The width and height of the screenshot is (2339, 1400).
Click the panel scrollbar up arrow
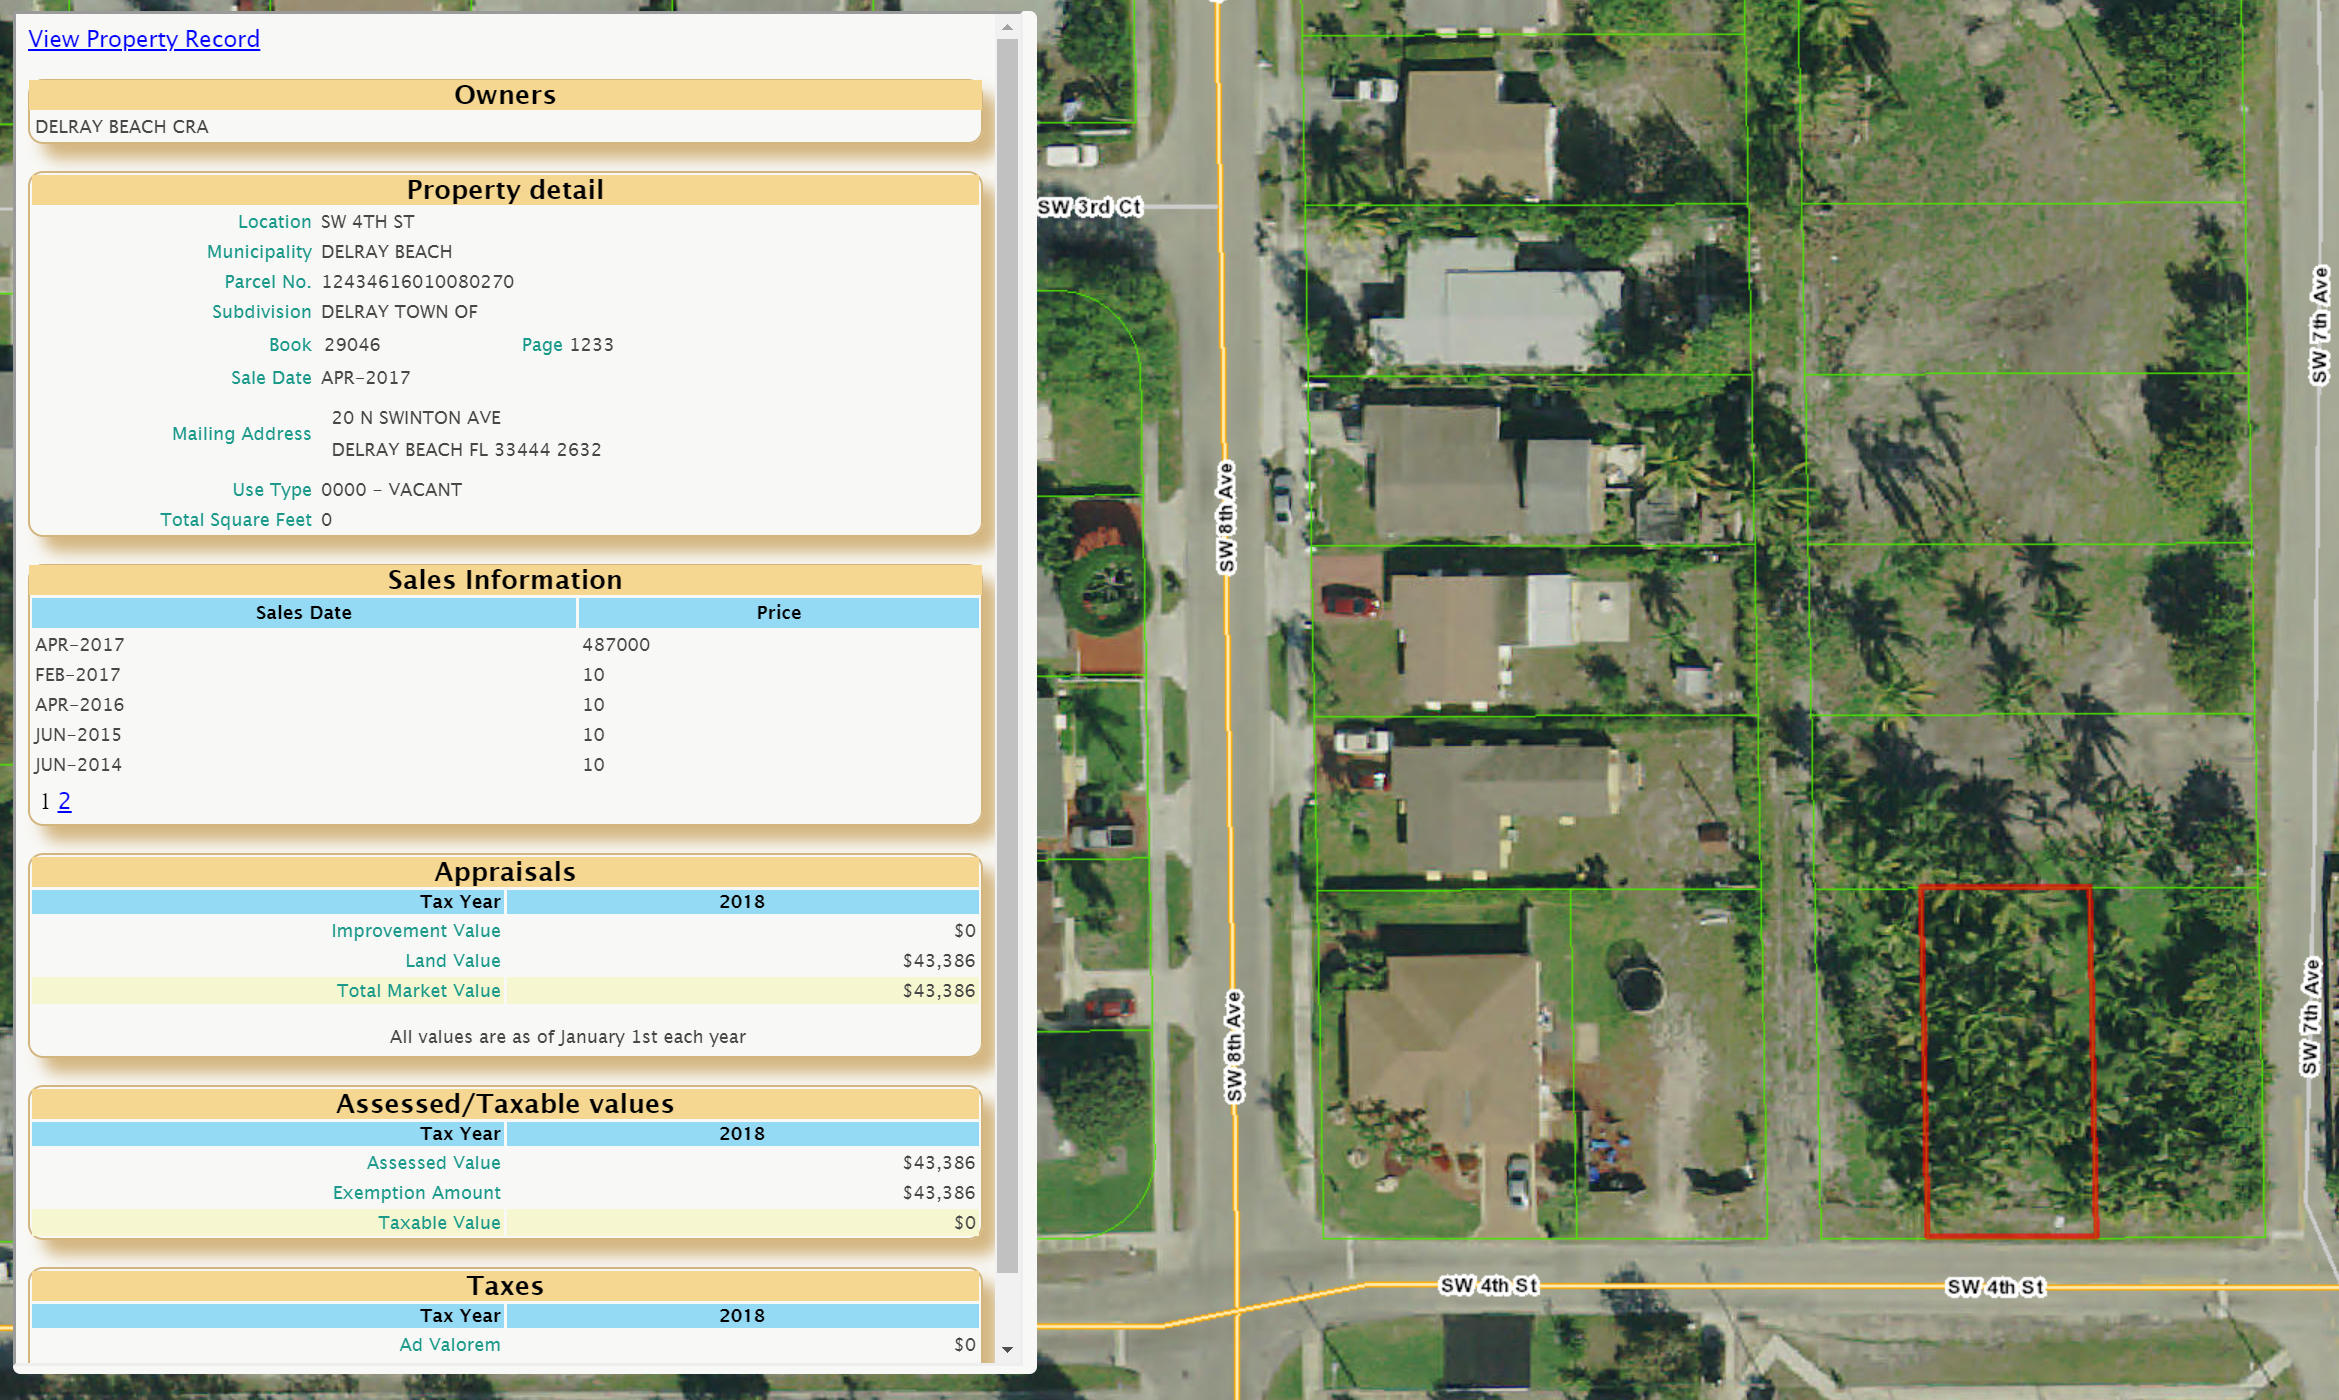click(1007, 28)
